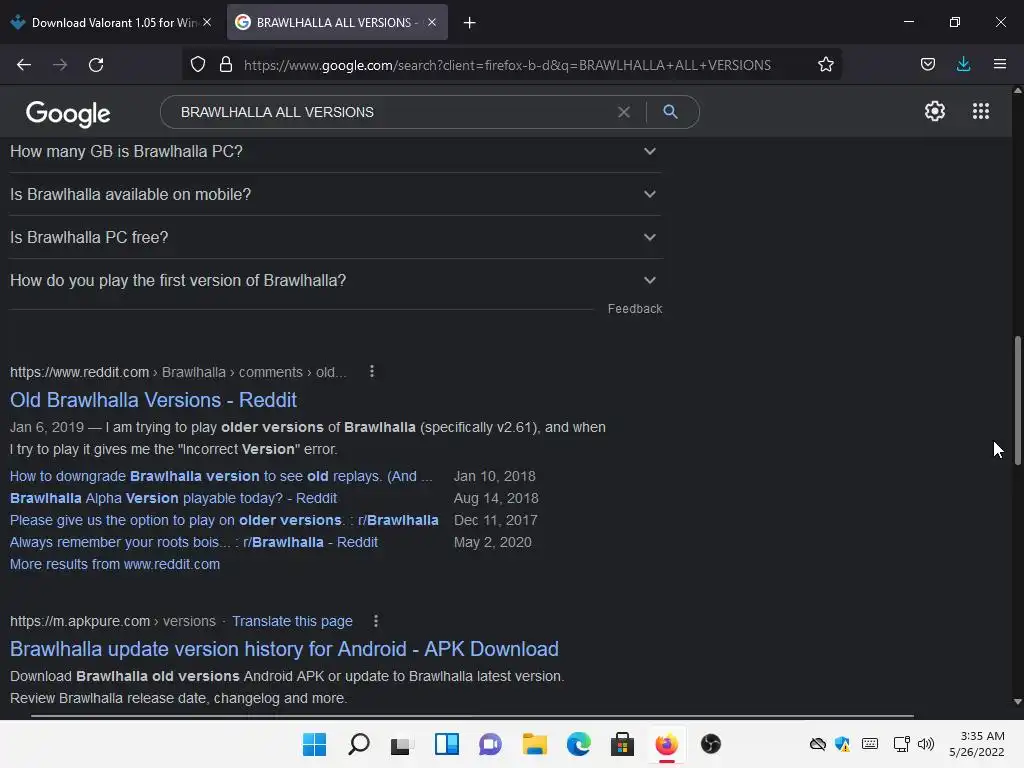Click the OneDrive cloud tray icon
This screenshot has height=768, width=1024.
[818, 744]
